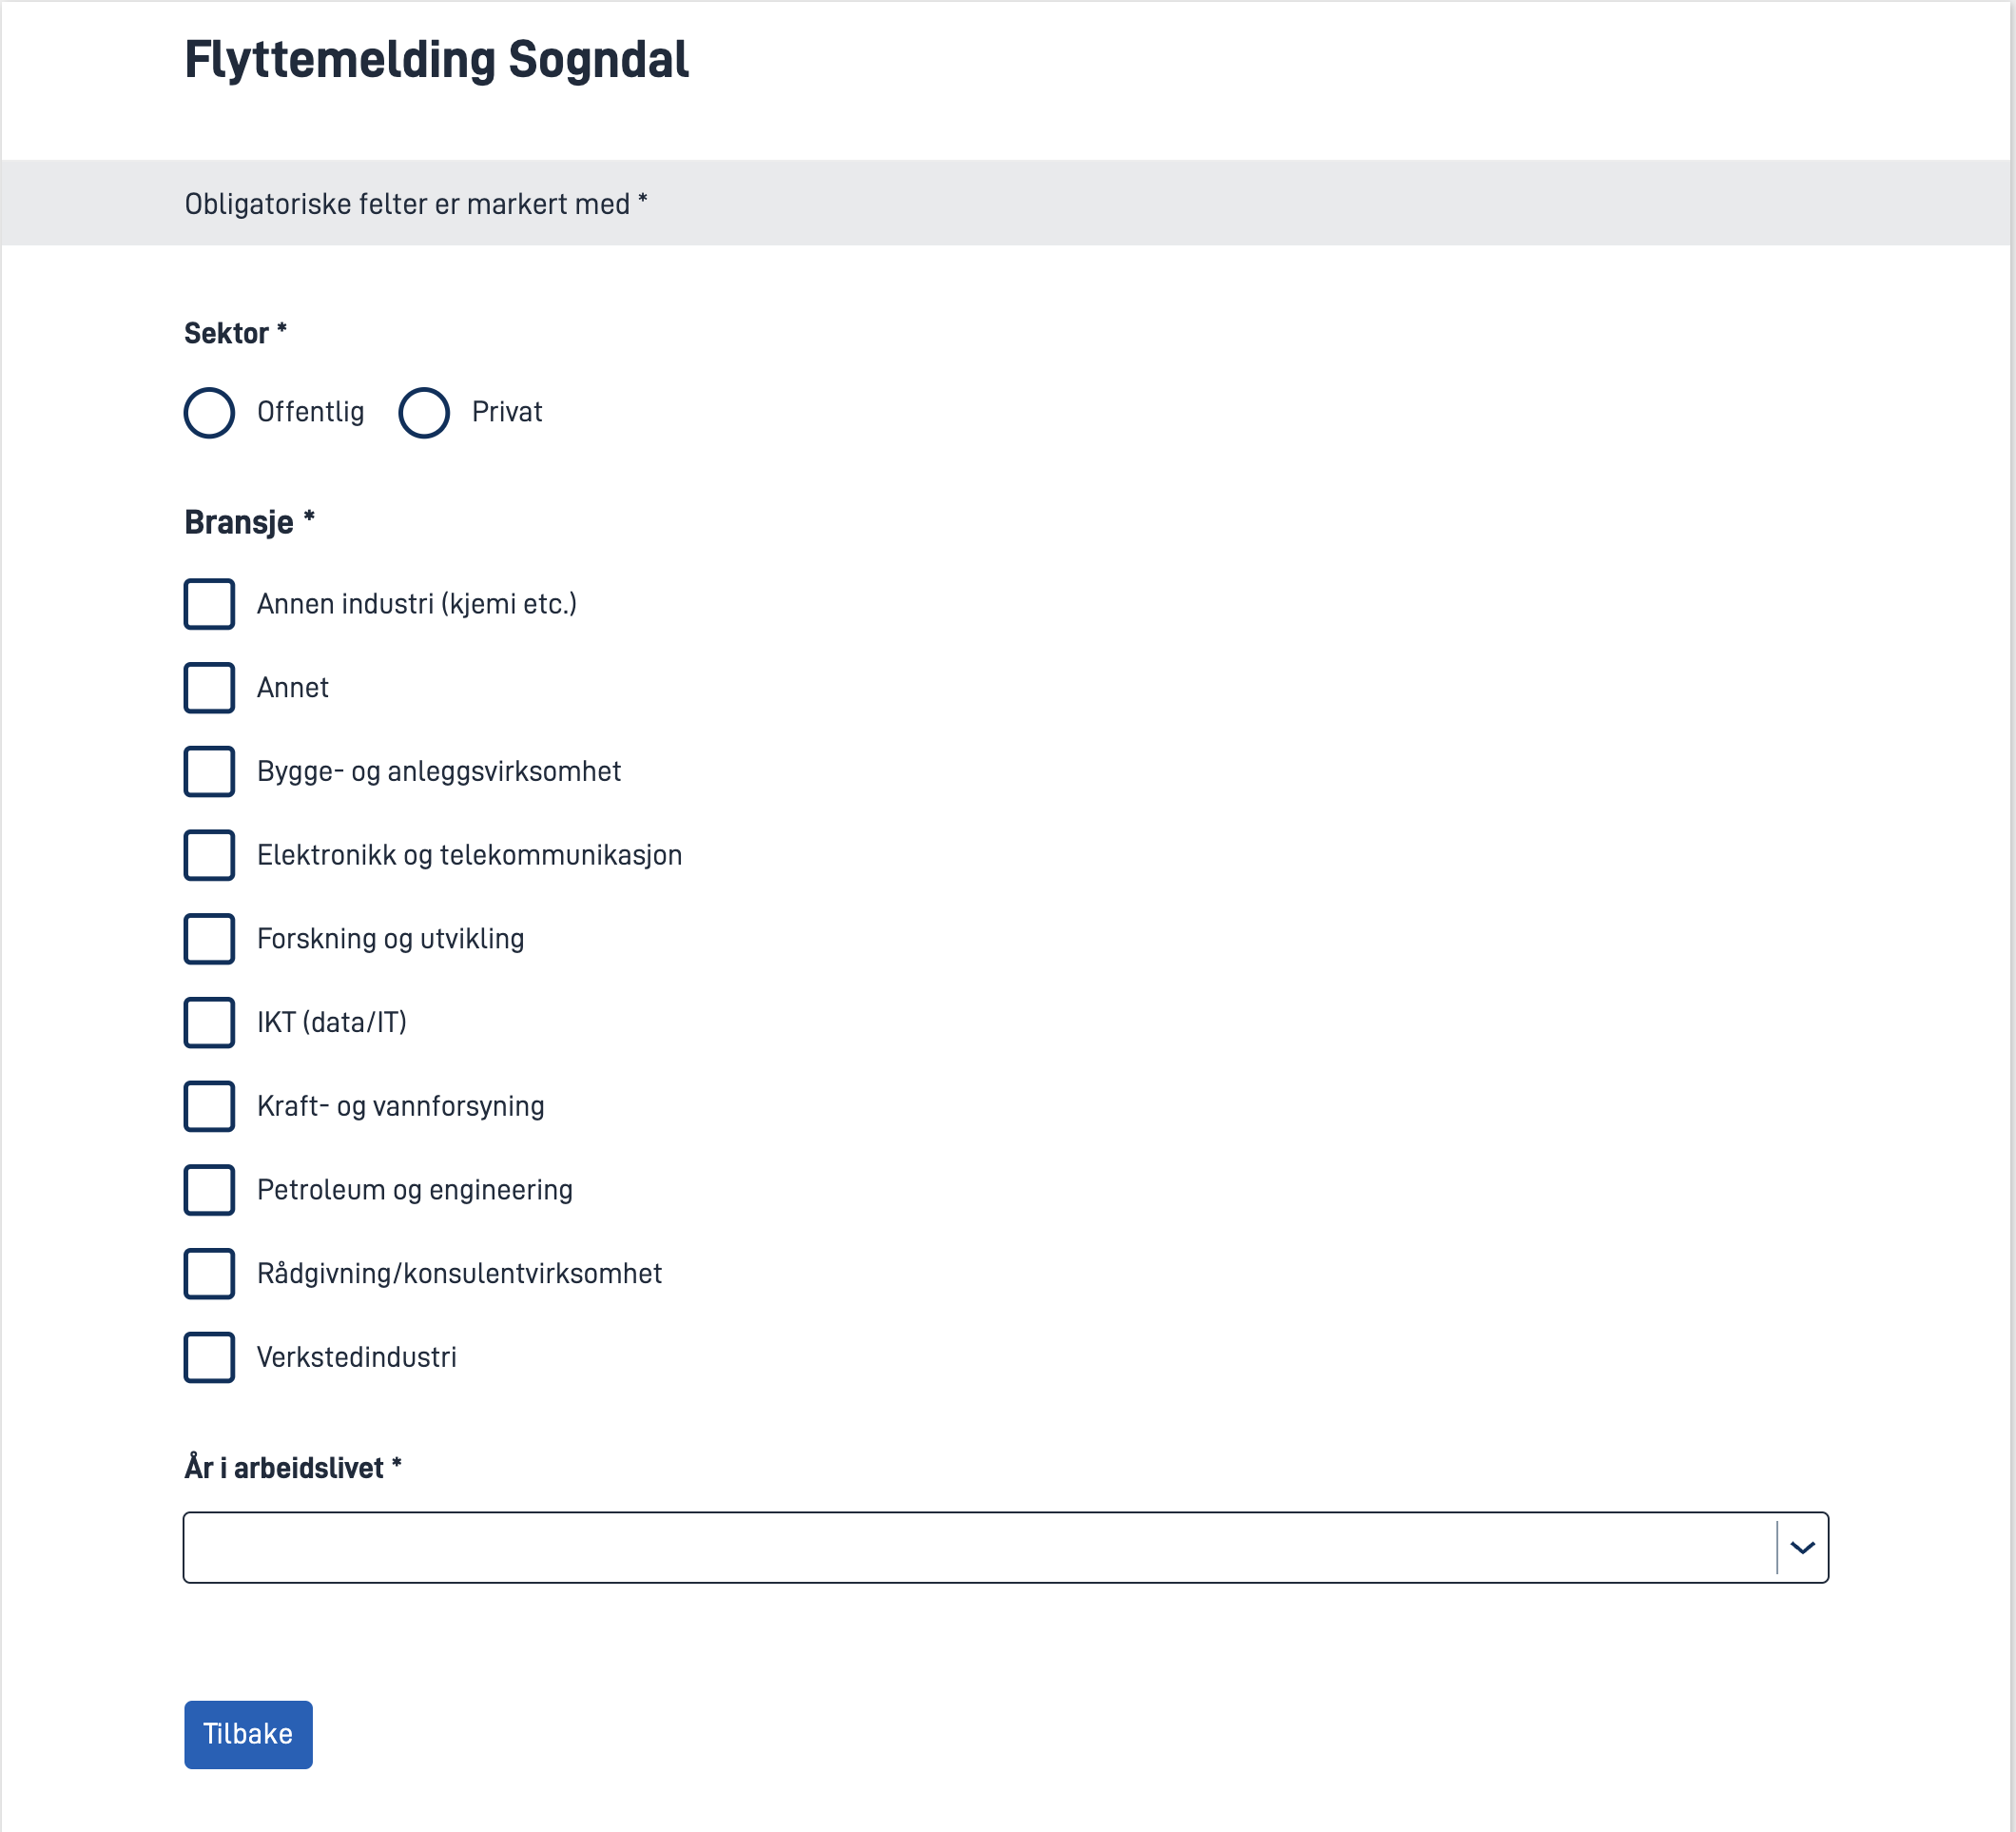The image size is (2016, 1832).
Task: Check Elektronikk og telekommunikasjon
Action: 209,855
